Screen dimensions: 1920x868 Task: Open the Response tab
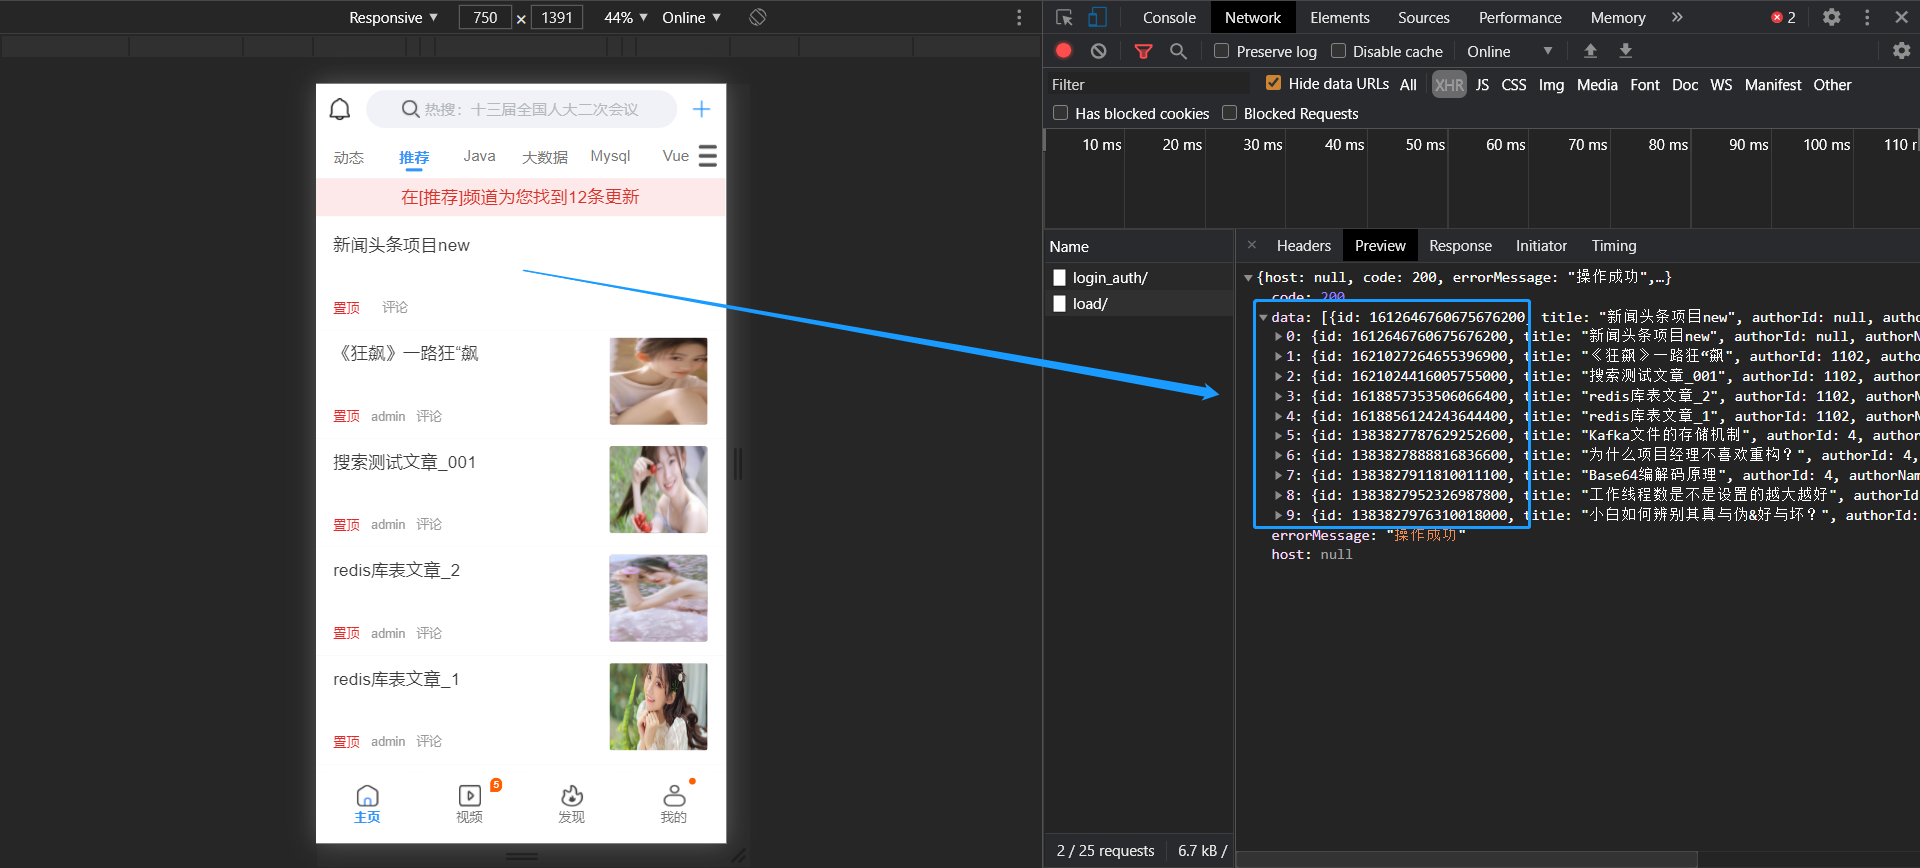tap(1460, 245)
